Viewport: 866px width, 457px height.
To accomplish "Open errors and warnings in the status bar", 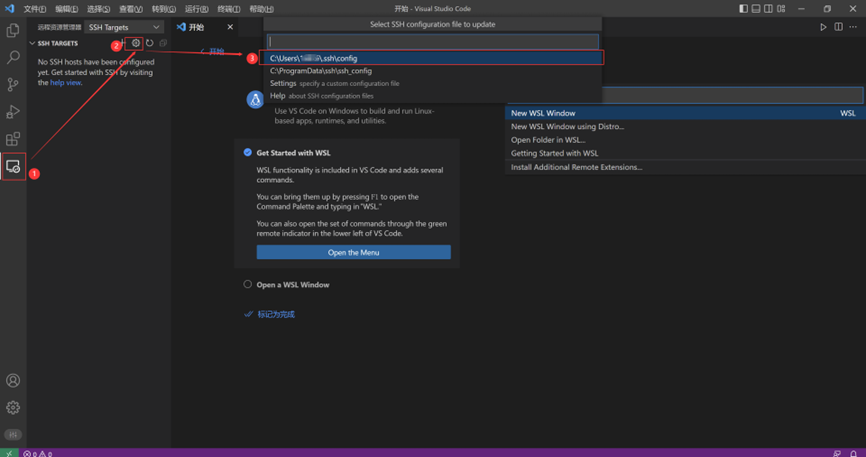I will coord(38,453).
